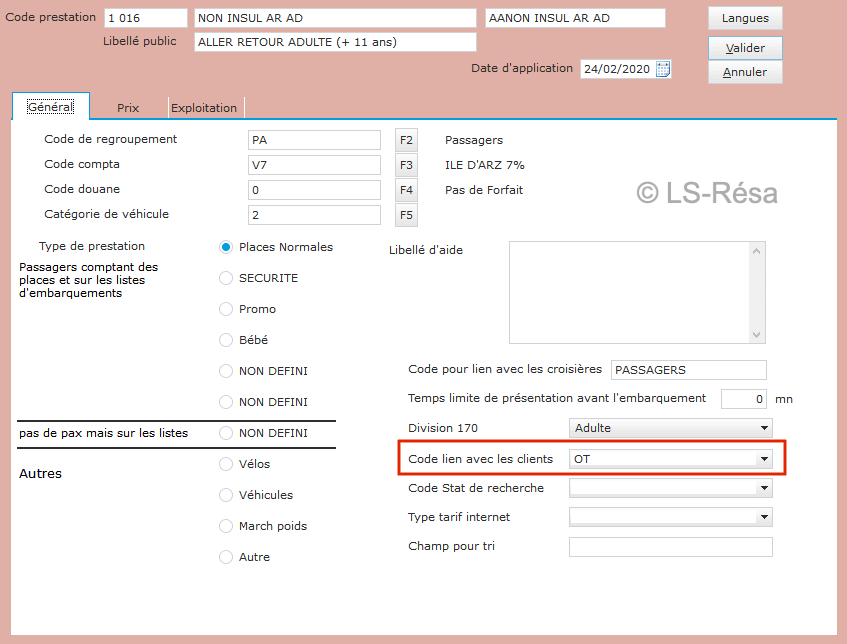The image size is (847, 644).
Task: Click the Annuler button
Action: (745, 72)
